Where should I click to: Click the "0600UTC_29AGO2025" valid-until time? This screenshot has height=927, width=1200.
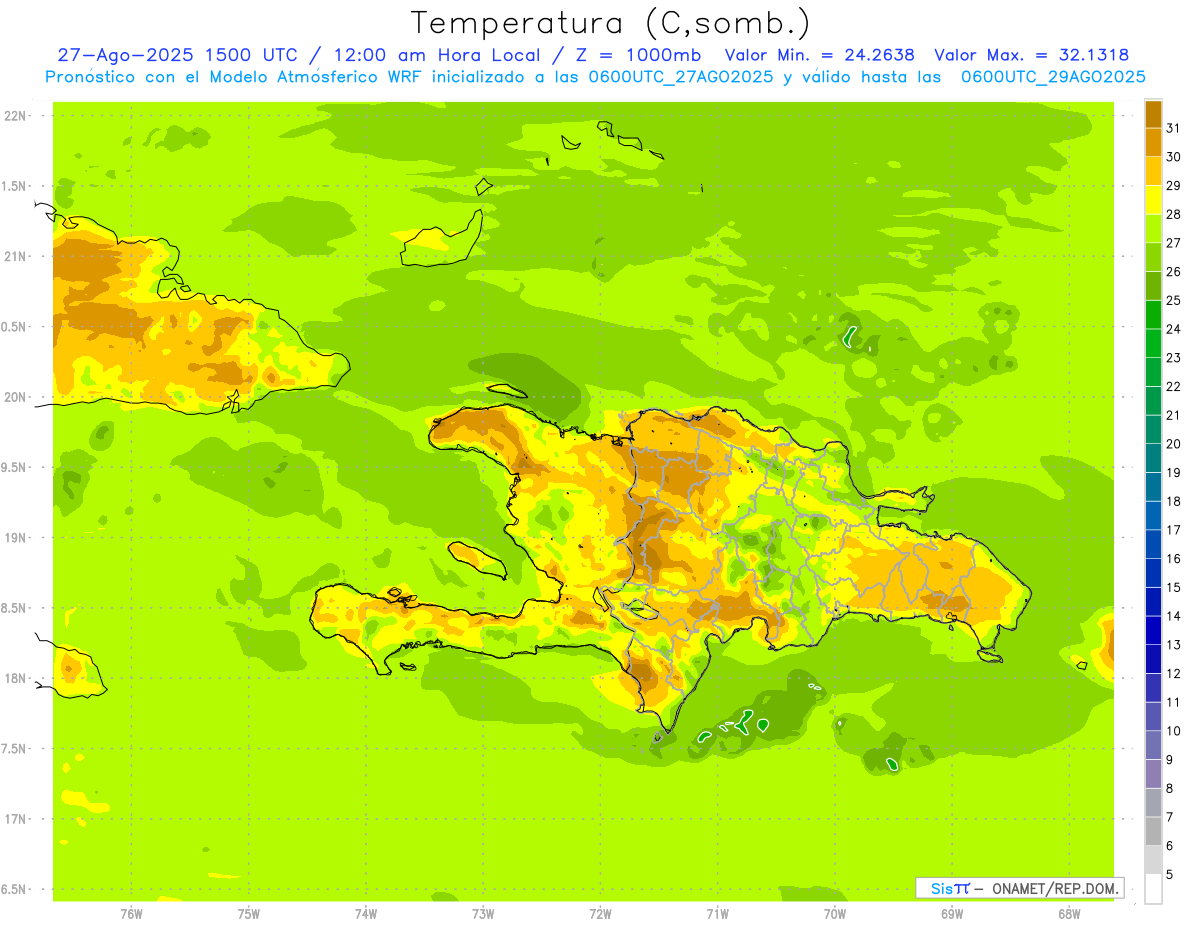pos(1053,77)
